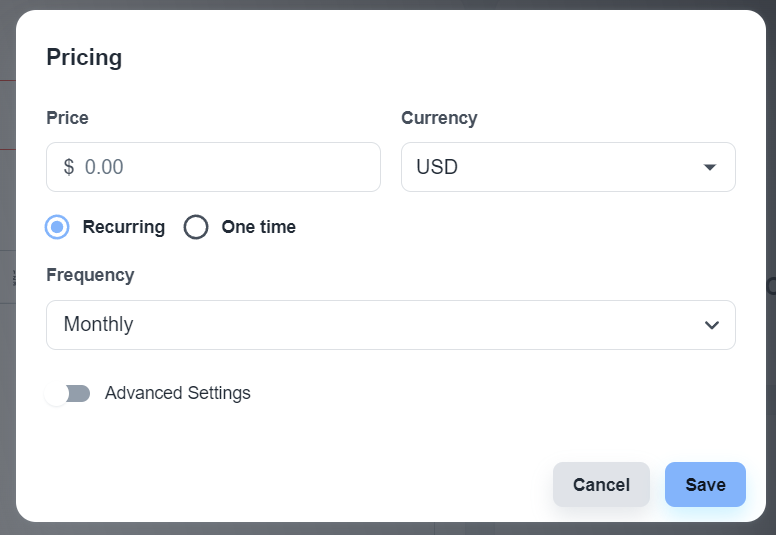Click the Price amount input field

pyautogui.click(x=225, y=167)
